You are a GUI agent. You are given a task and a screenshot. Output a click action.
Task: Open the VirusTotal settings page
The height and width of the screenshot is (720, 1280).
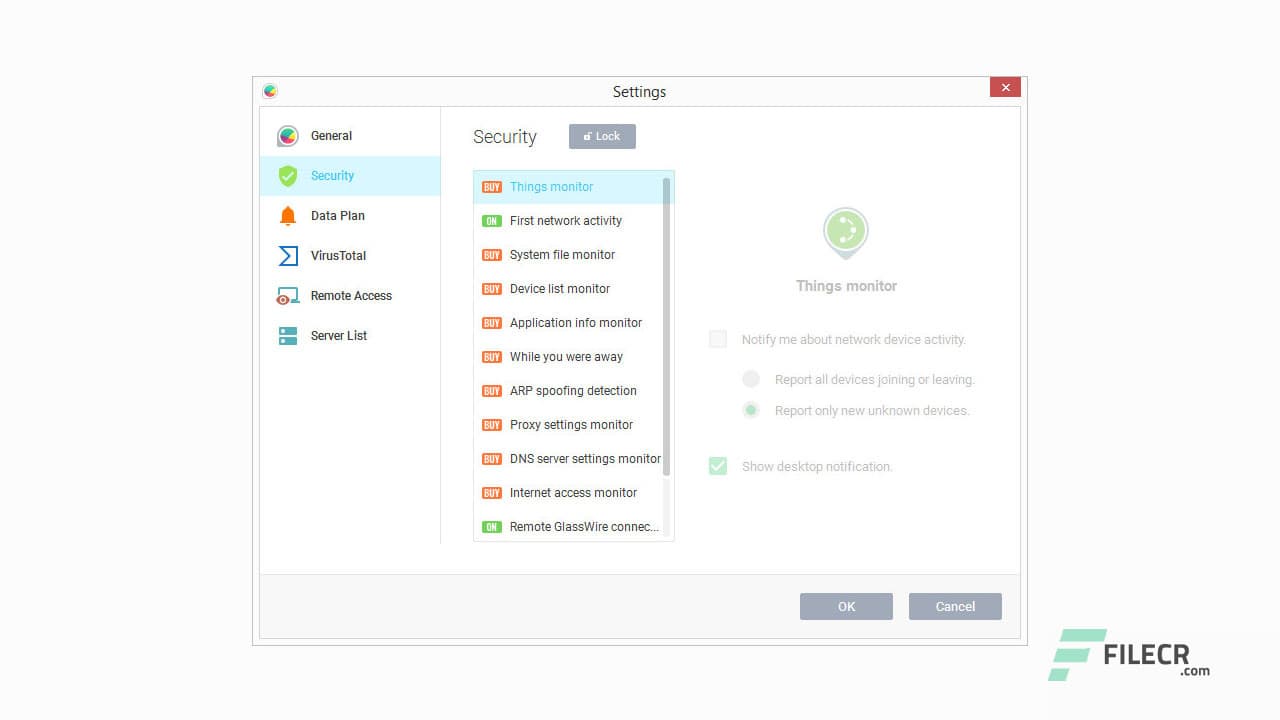point(337,255)
